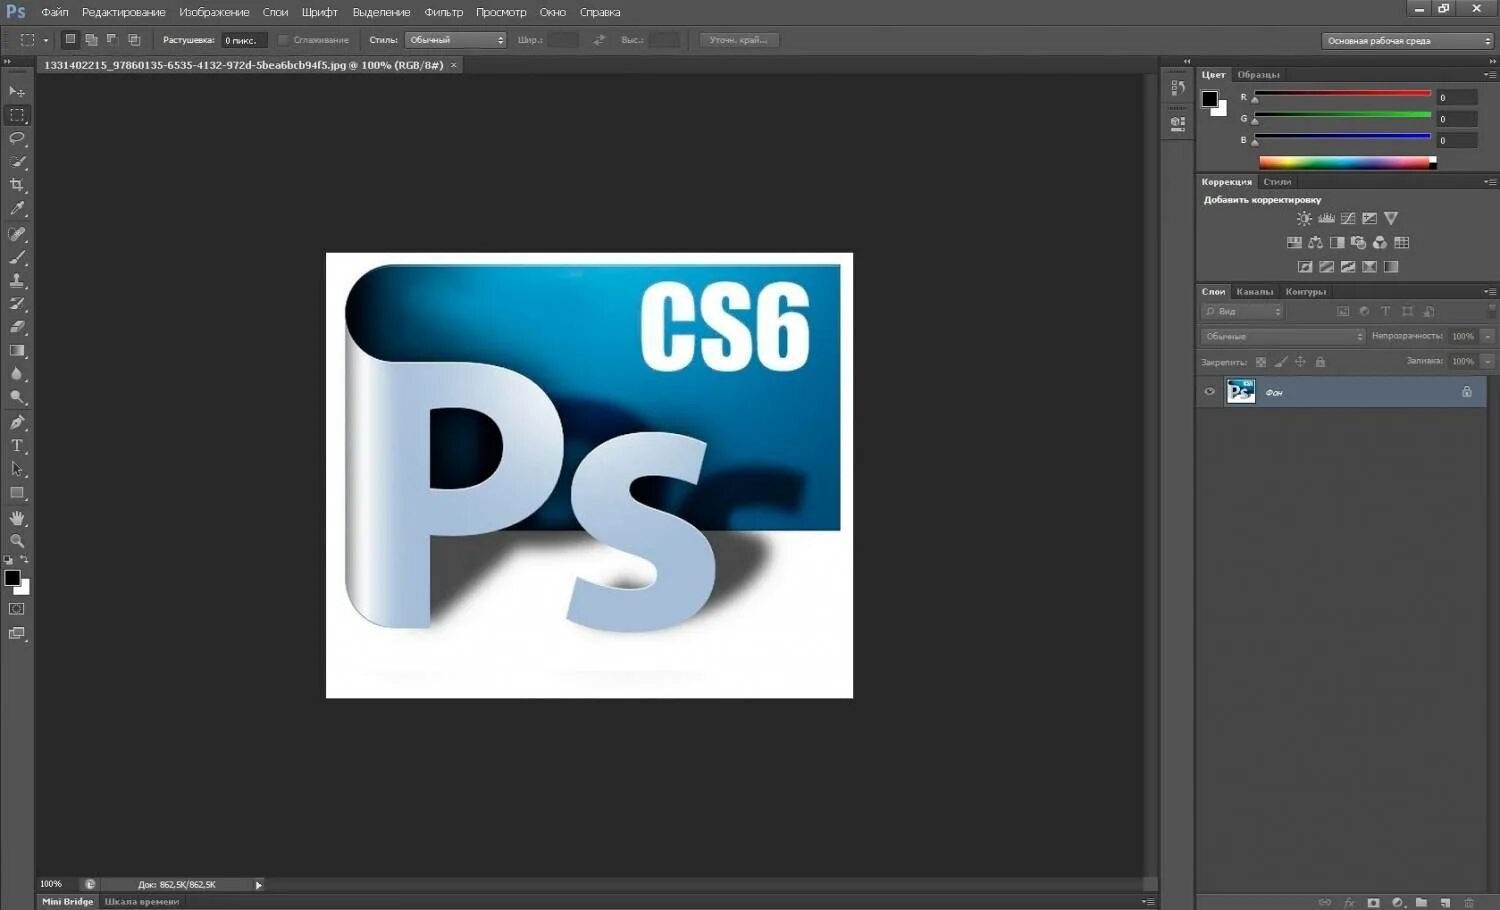The width and height of the screenshot is (1500, 910).
Task: Add an Invert adjustment
Action: pyautogui.click(x=1305, y=267)
